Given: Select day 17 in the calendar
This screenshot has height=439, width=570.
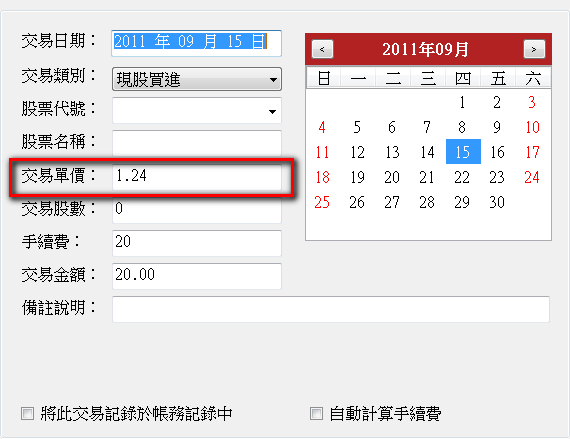Looking at the screenshot, I should [532, 152].
